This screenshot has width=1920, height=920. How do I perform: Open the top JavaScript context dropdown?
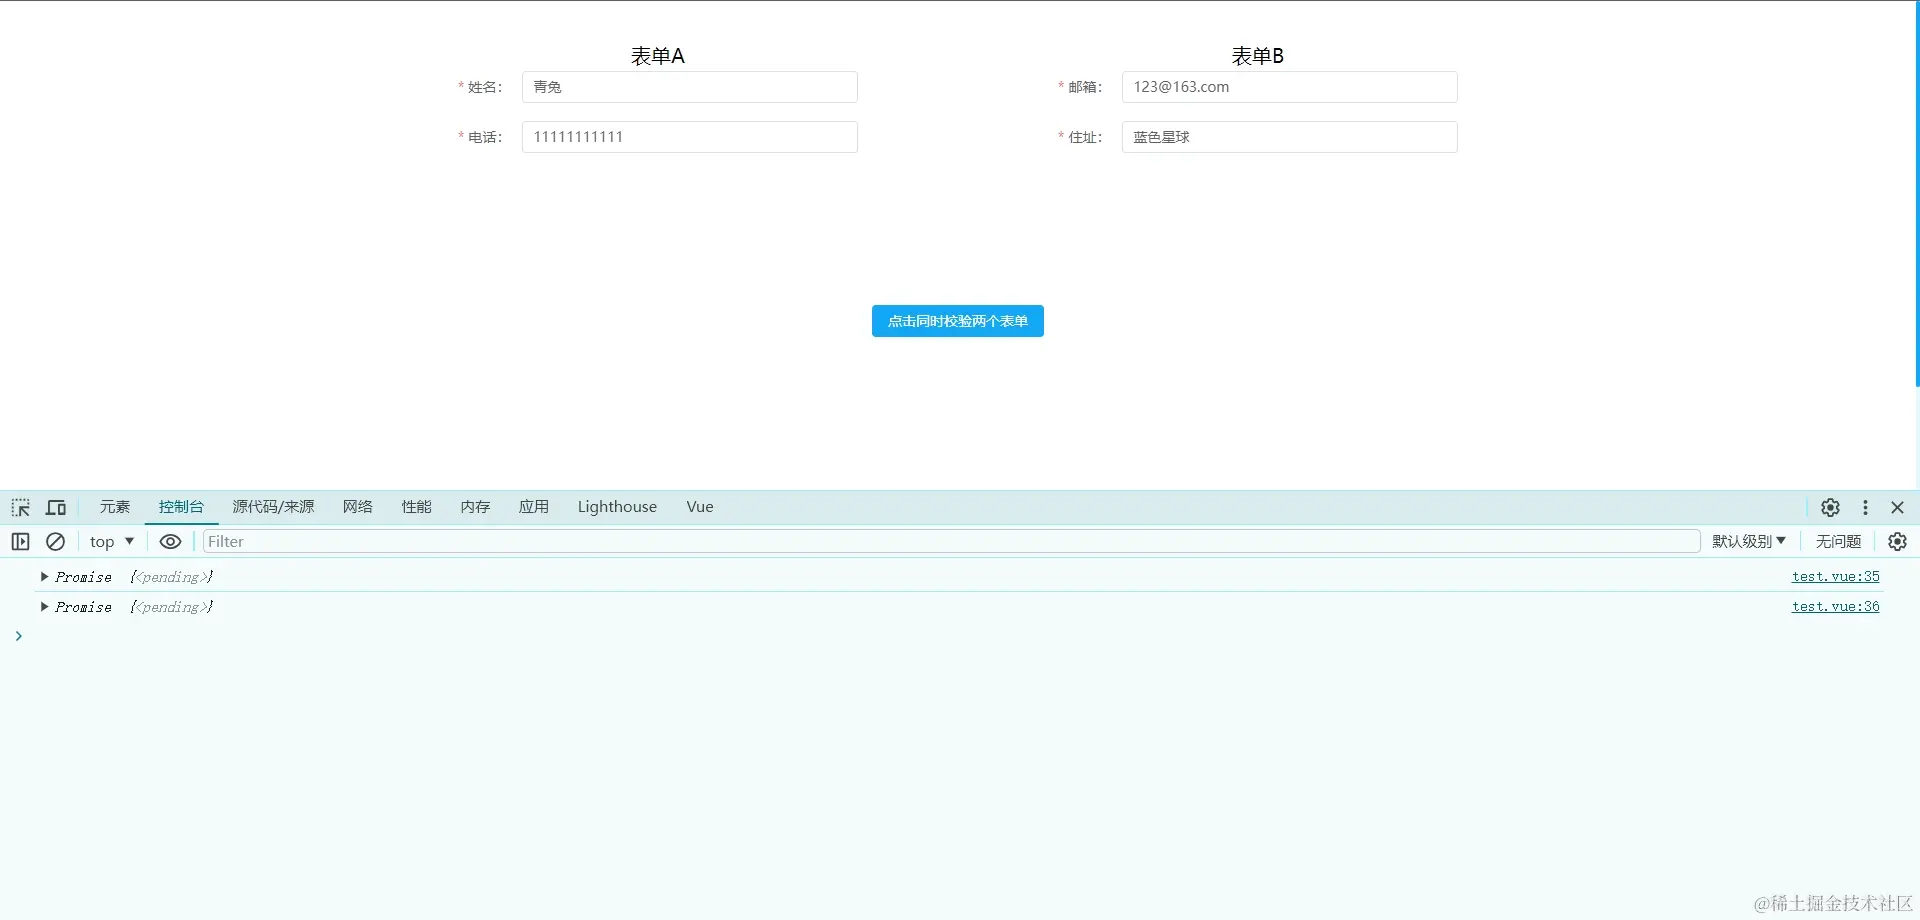click(112, 541)
